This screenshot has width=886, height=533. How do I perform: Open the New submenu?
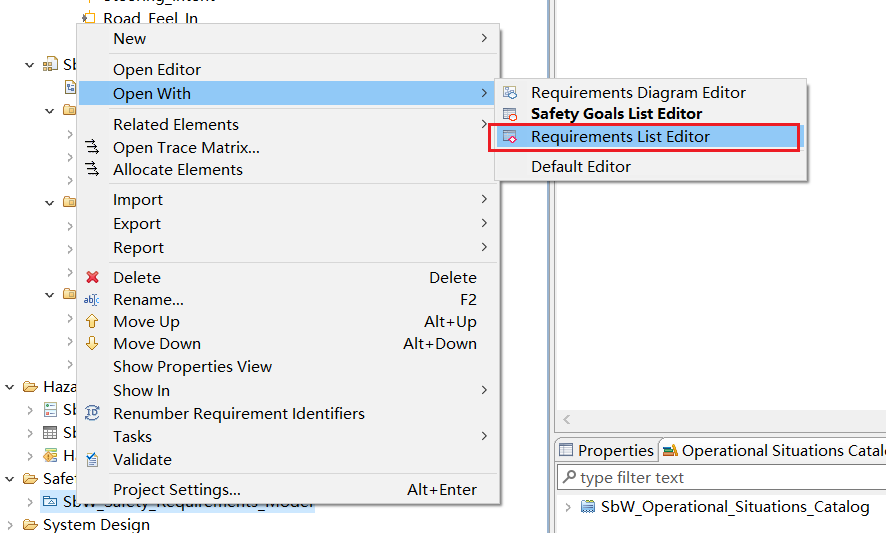pyautogui.click(x=288, y=38)
